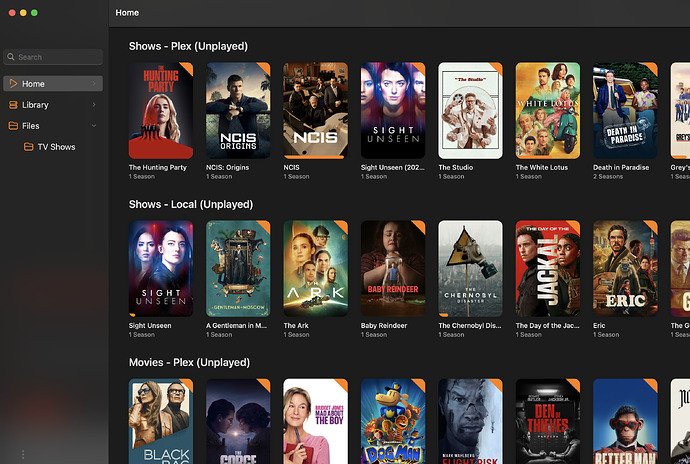
Task: Click the '2 Seasons' label
Action: click(608, 177)
